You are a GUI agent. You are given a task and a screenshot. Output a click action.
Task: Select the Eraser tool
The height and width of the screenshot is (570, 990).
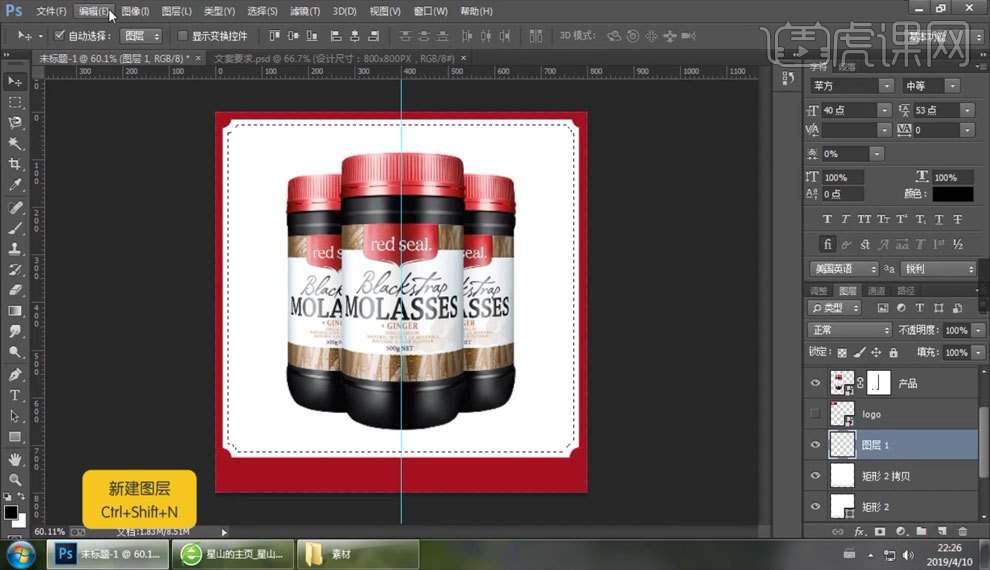click(15, 290)
